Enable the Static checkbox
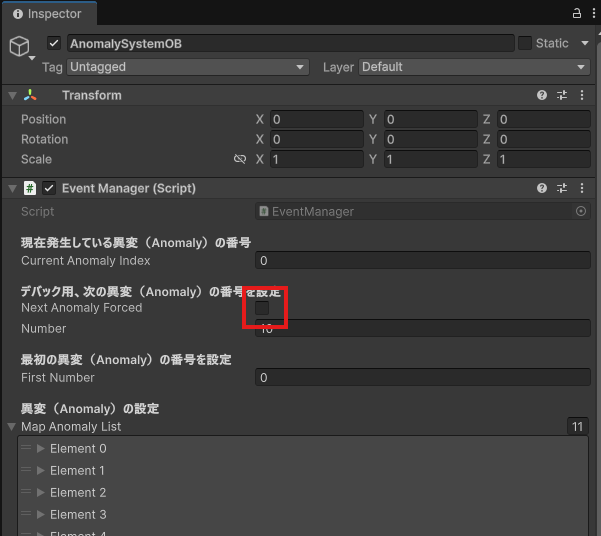Screen dimensions: 601x536 pyautogui.click(x=525, y=43)
